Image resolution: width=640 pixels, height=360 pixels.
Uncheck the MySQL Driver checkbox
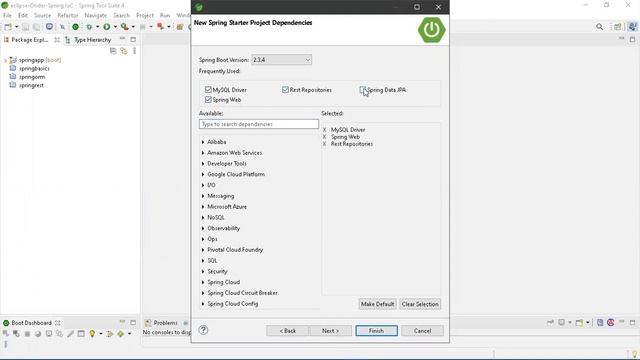pos(208,89)
